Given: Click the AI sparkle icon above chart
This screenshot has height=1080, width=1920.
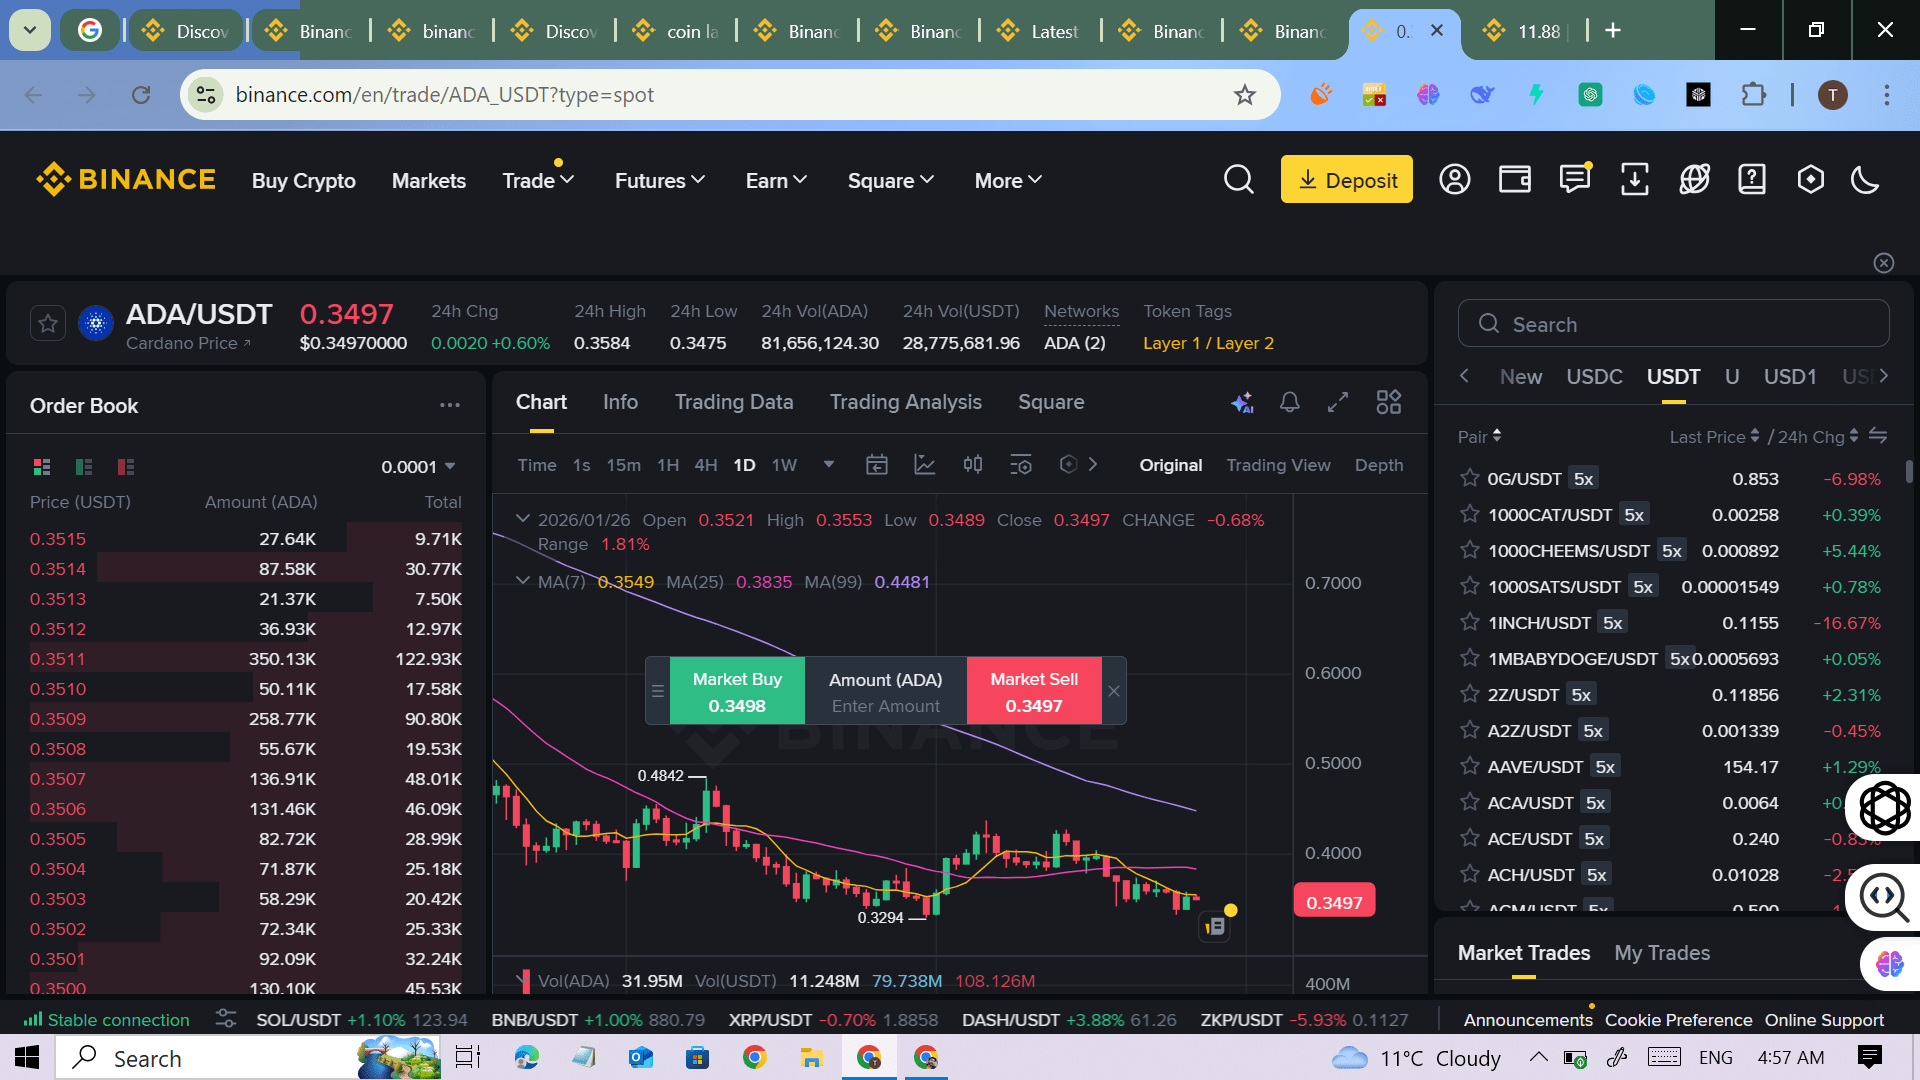Looking at the screenshot, I should (1242, 402).
